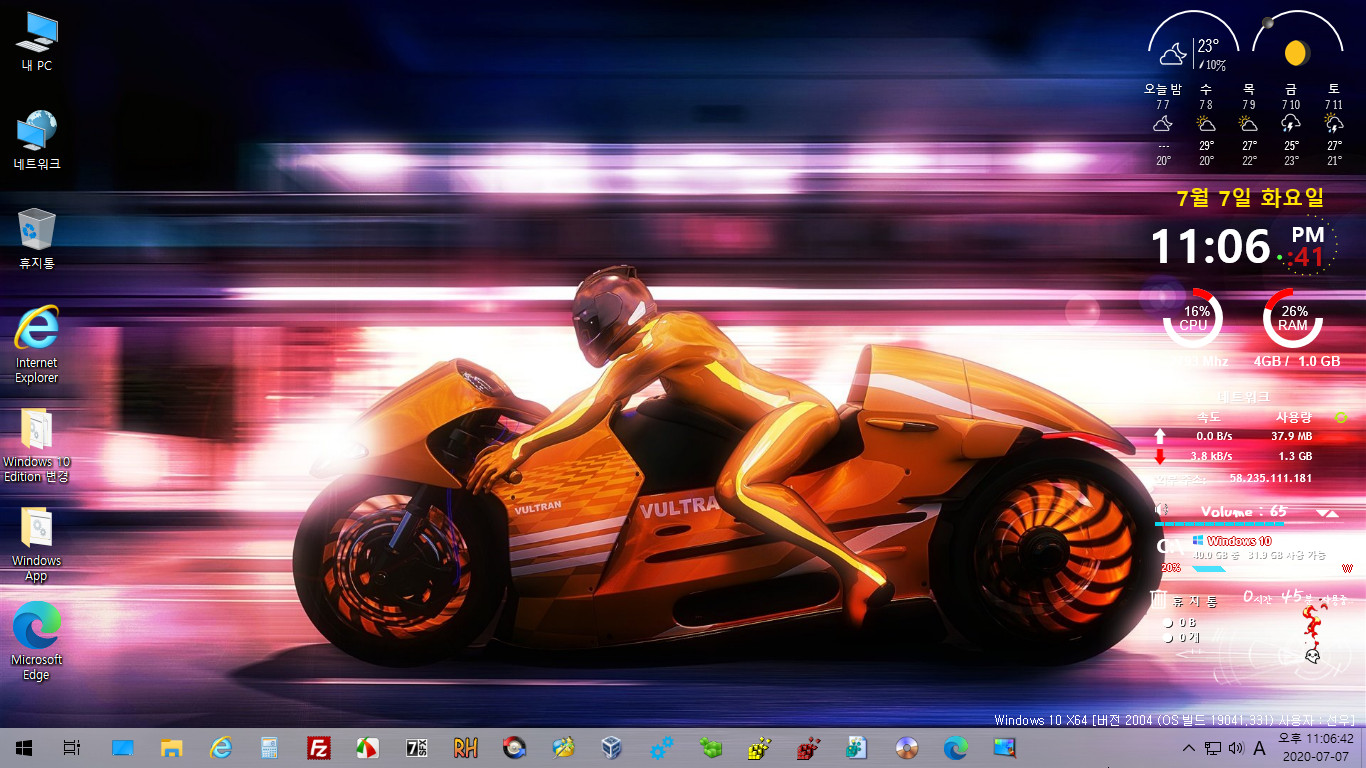Click the blue desktop monitor taskbar icon
Image resolution: width=1366 pixels, height=768 pixels.
tap(122, 747)
